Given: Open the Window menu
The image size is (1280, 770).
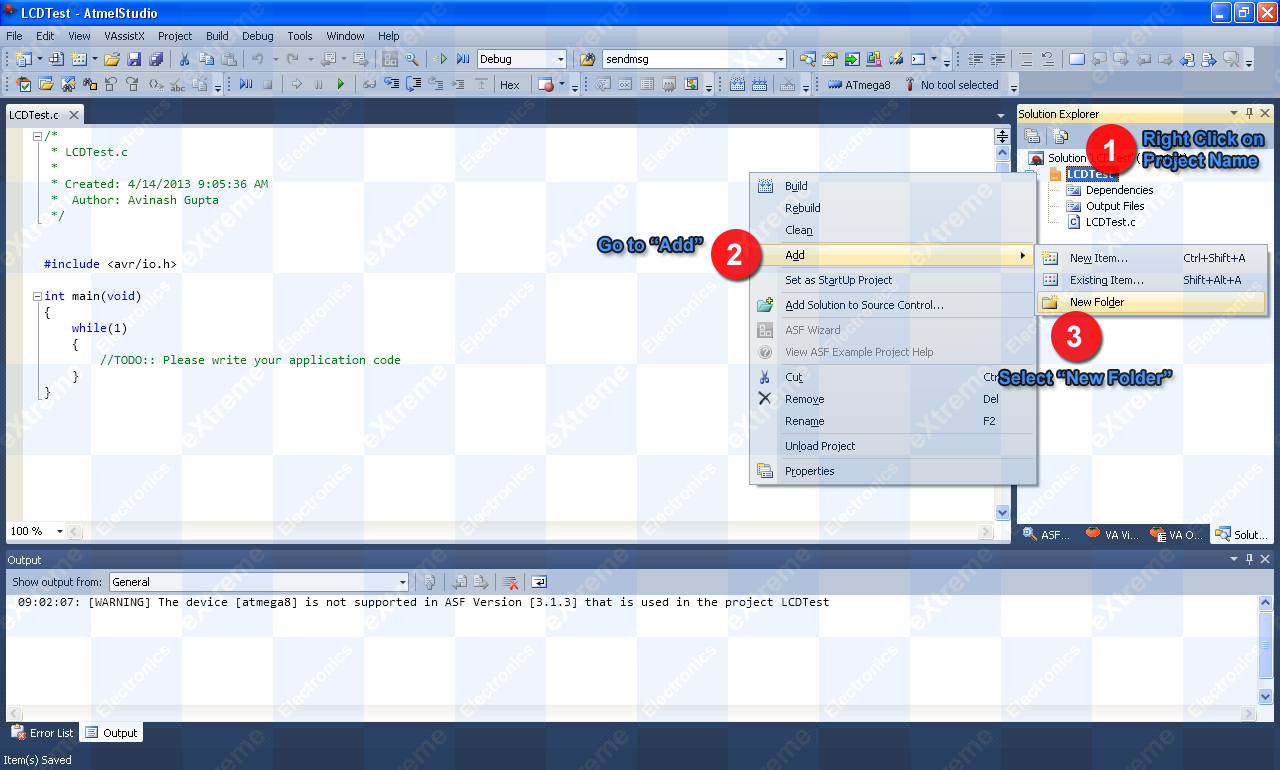Looking at the screenshot, I should (346, 36).
